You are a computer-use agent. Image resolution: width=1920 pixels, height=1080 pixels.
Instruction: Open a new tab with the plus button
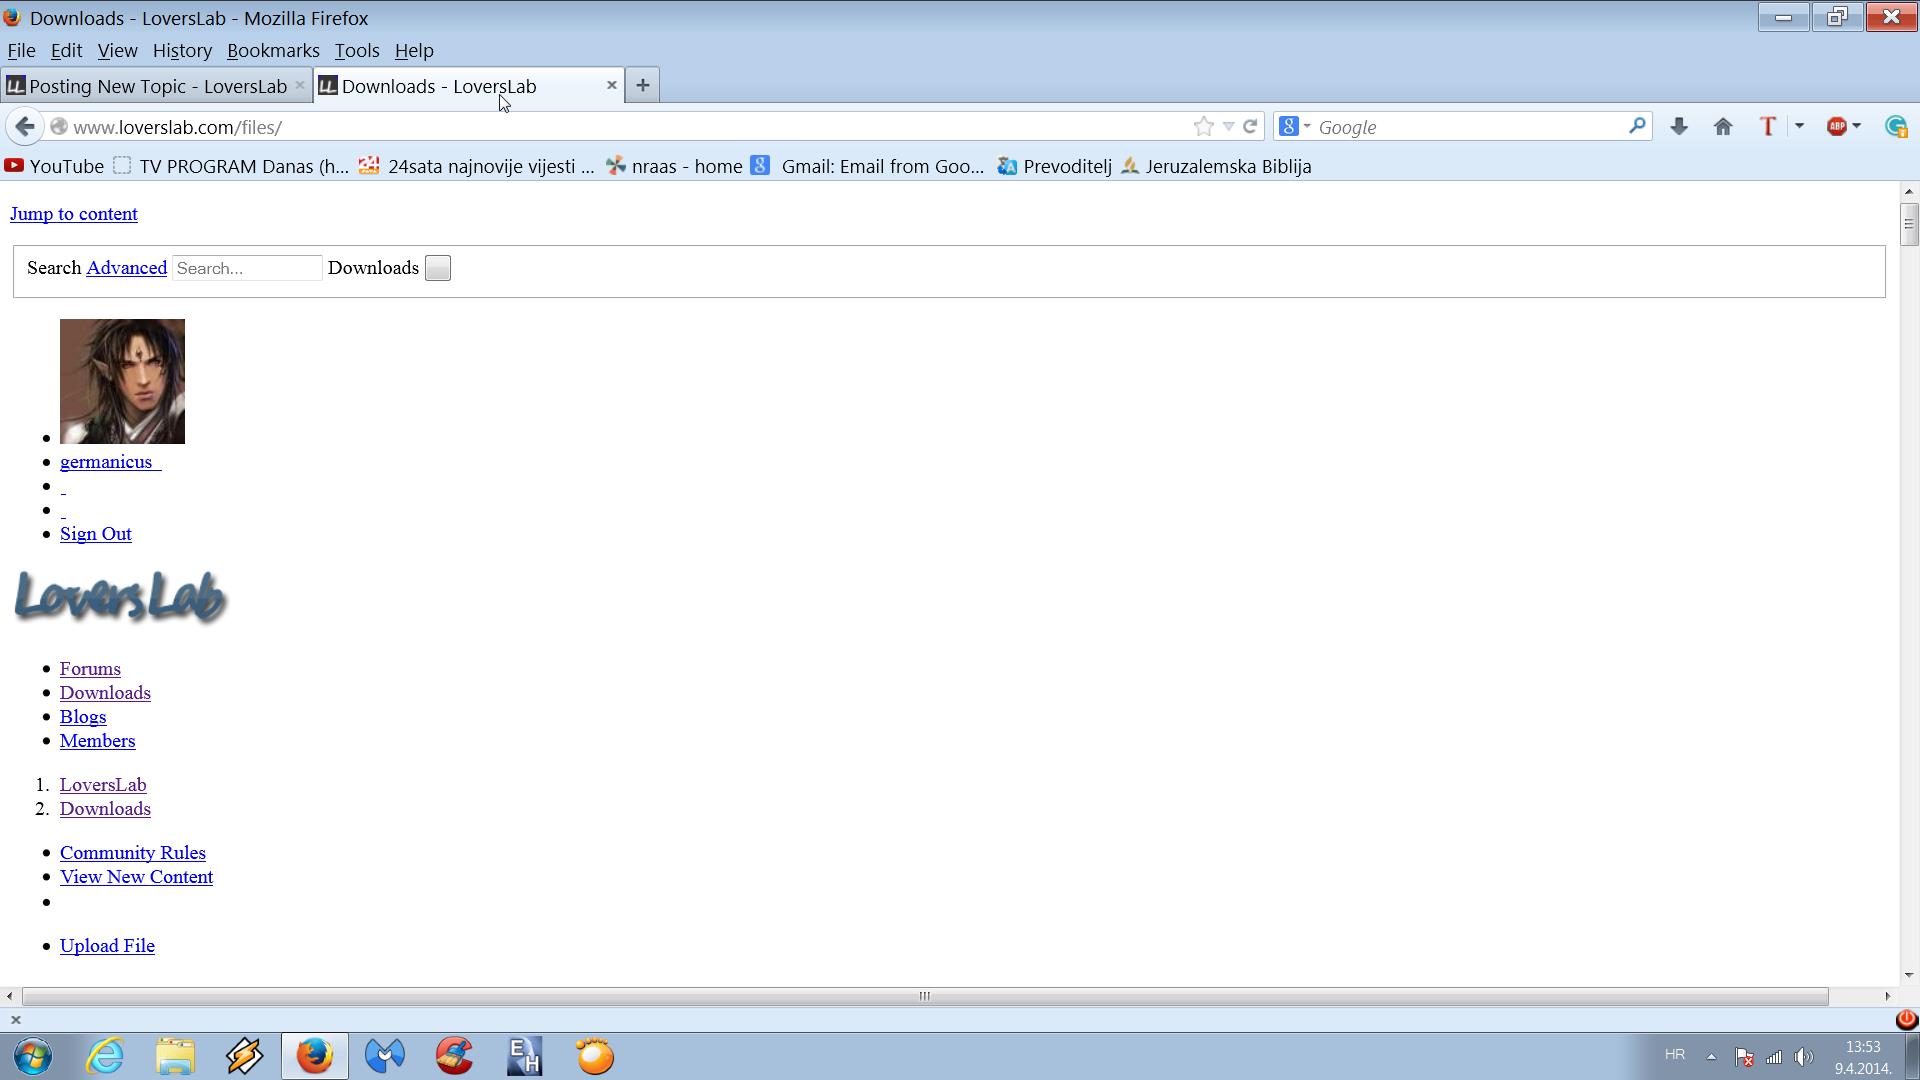pyautogui.click(x=643, y=86)
